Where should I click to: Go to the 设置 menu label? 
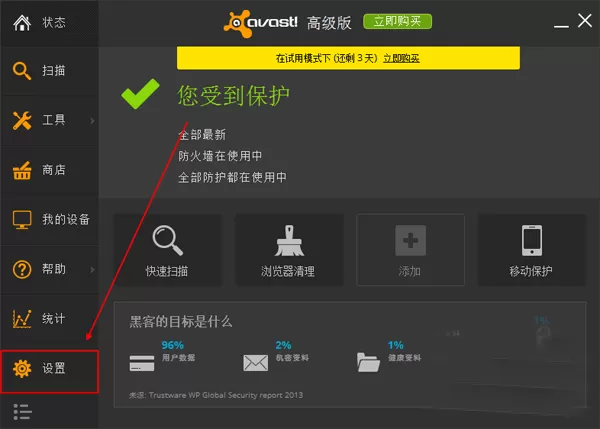point(54,369)
